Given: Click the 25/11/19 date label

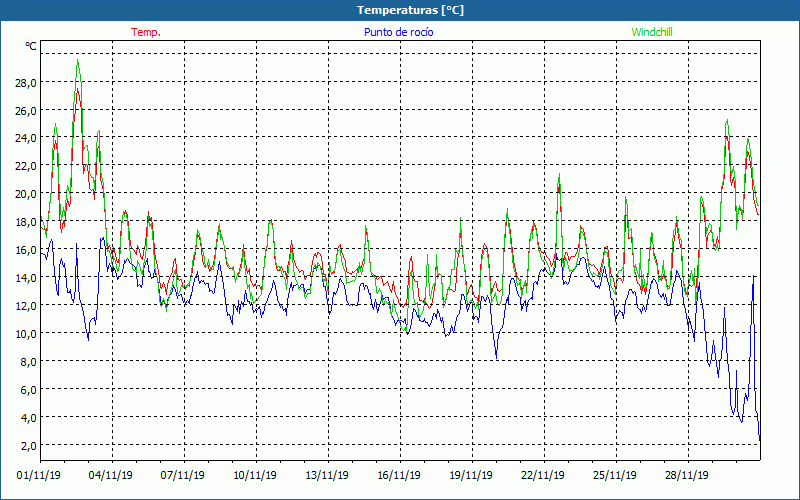Looking at the screenshot, I should point(615,475).
